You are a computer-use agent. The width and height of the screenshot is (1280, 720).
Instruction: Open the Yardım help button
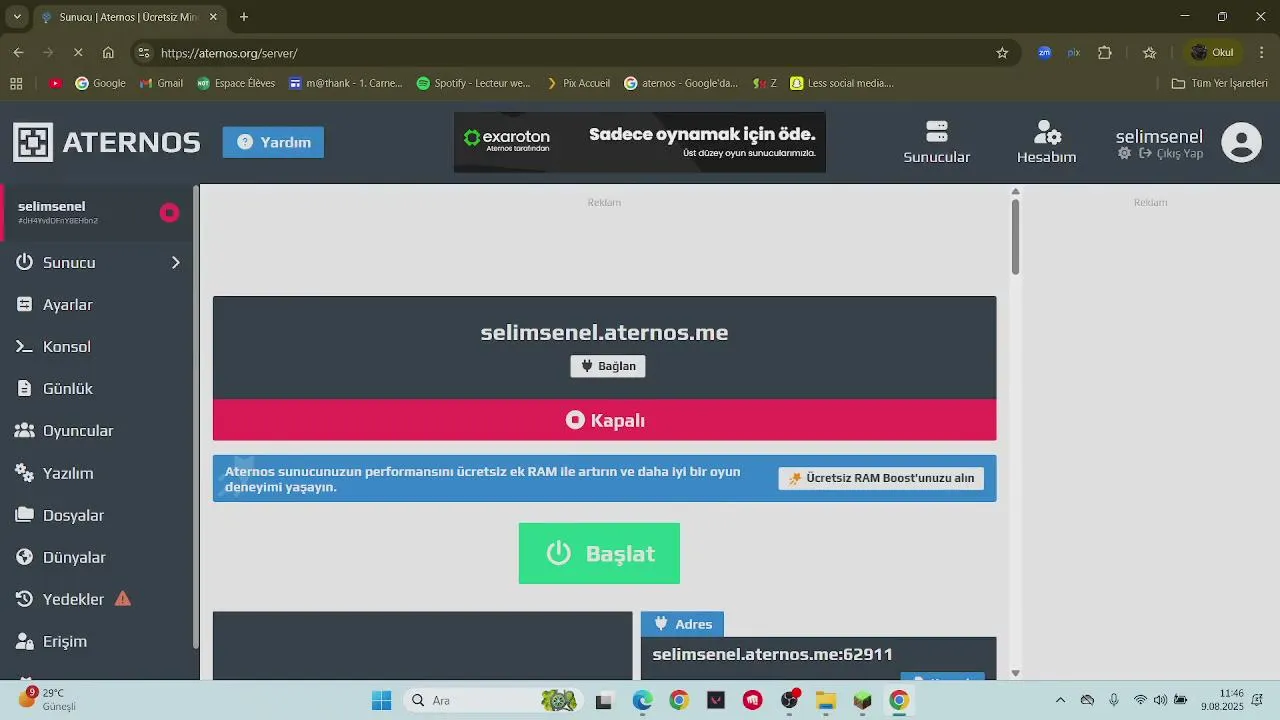(x=273, y=142)
